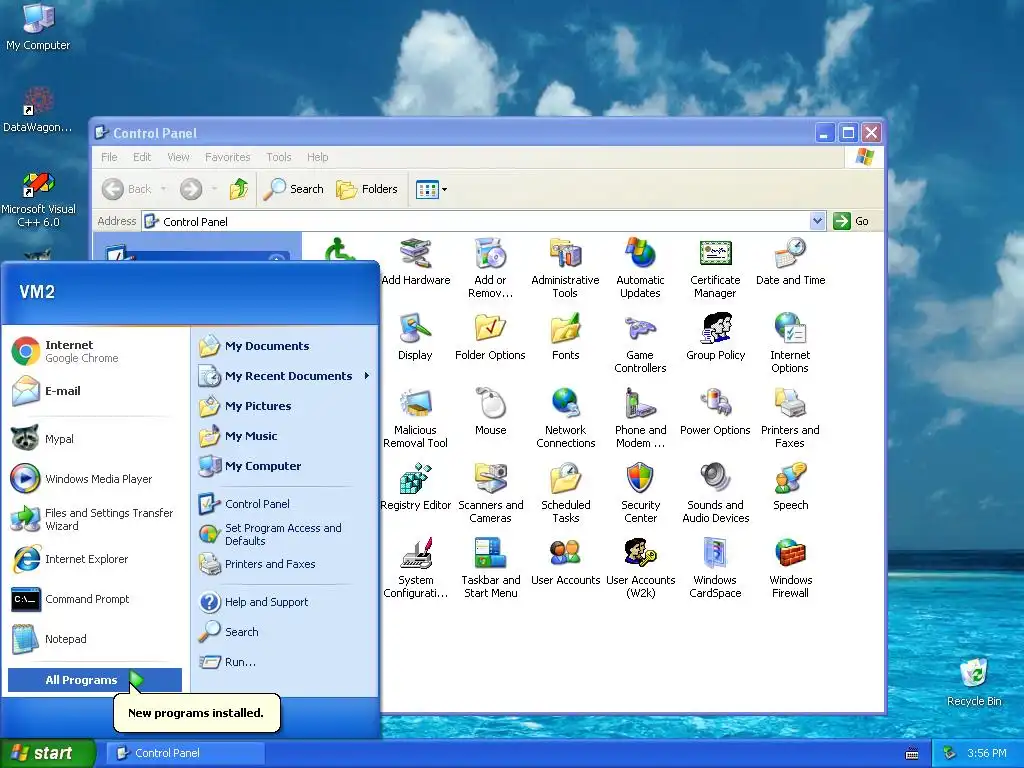Click the Up folder toolbar icon
Image resolution: width=1024 pixels, height=768 pixels.
[x=239, y=189]
